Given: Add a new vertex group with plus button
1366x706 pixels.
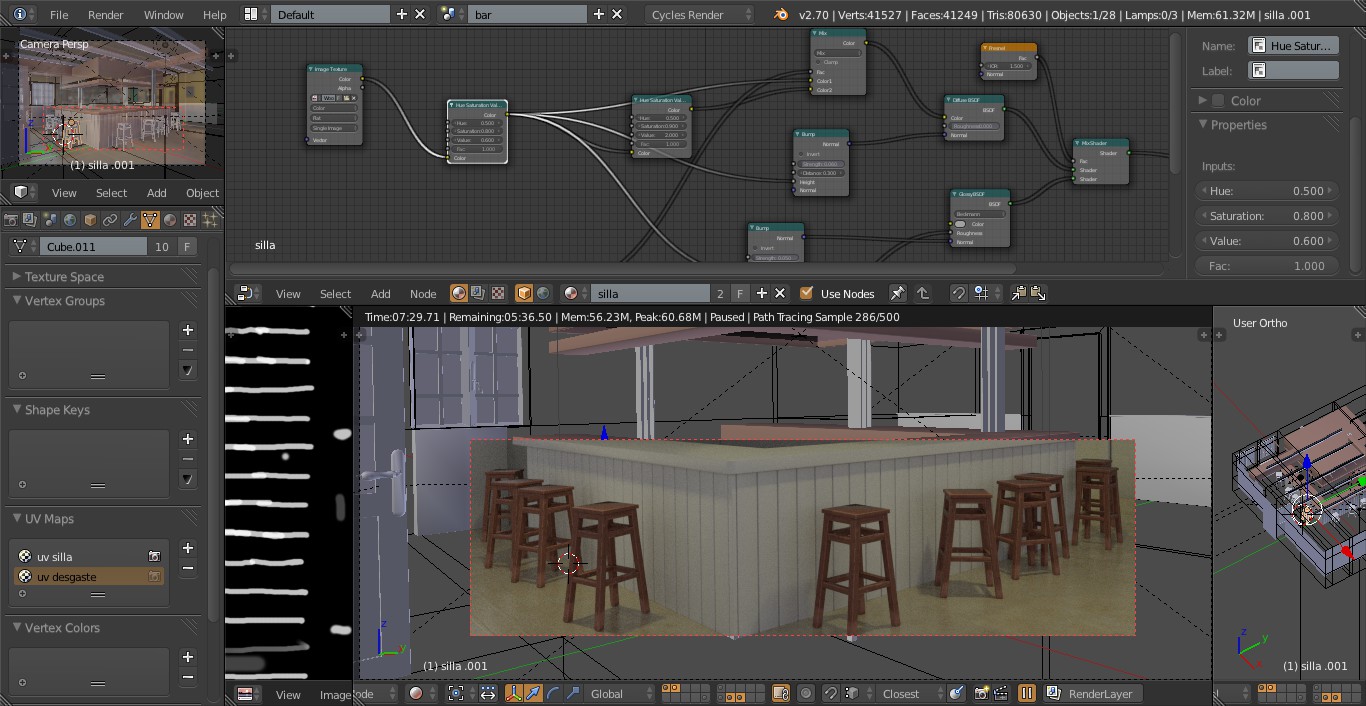Looking at the screenshot, I should coord(187,330).
